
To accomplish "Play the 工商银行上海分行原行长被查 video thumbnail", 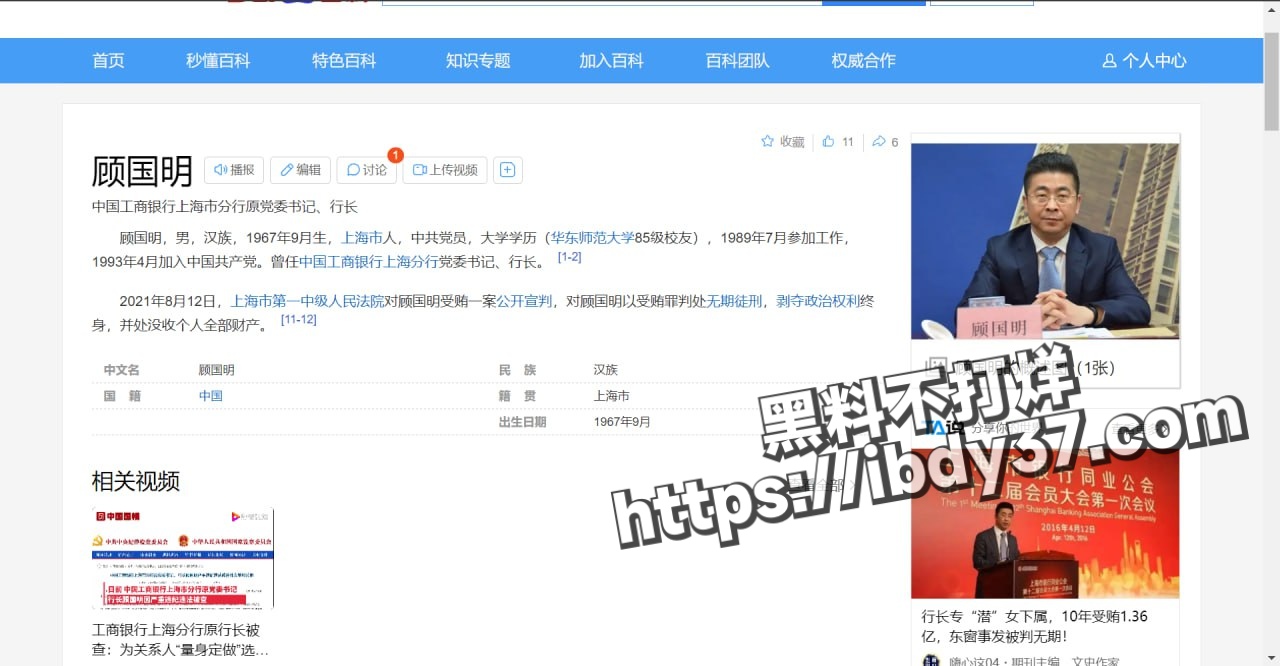I will coord(183,559).
